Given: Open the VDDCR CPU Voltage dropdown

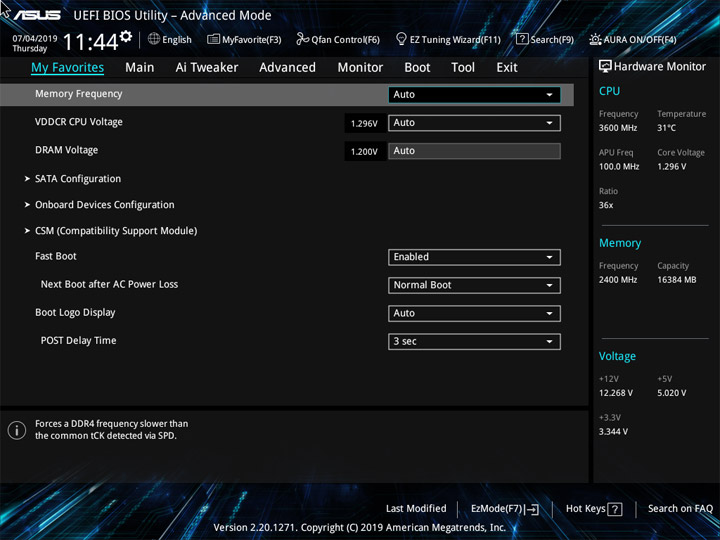Looking at the screenshot, I should [x=474, y=123].
